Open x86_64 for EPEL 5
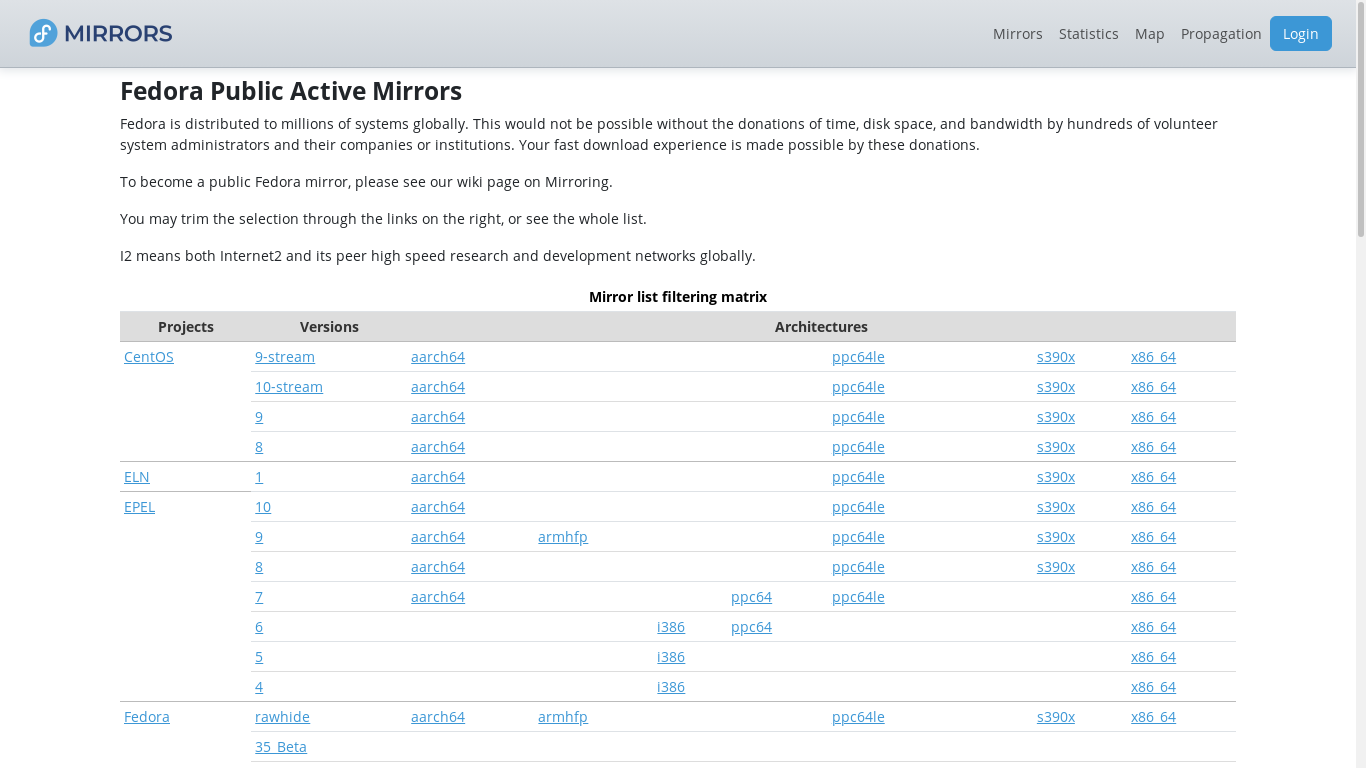The image size is (1366, 768). click(x=1153, y=657)
